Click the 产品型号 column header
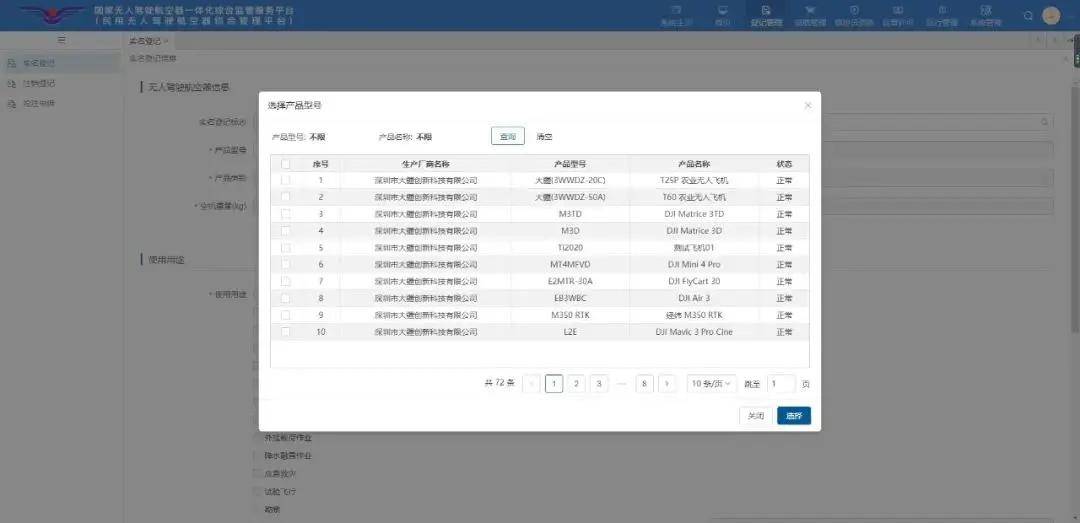Screen dimensions: 1080x523 point(570,164)
